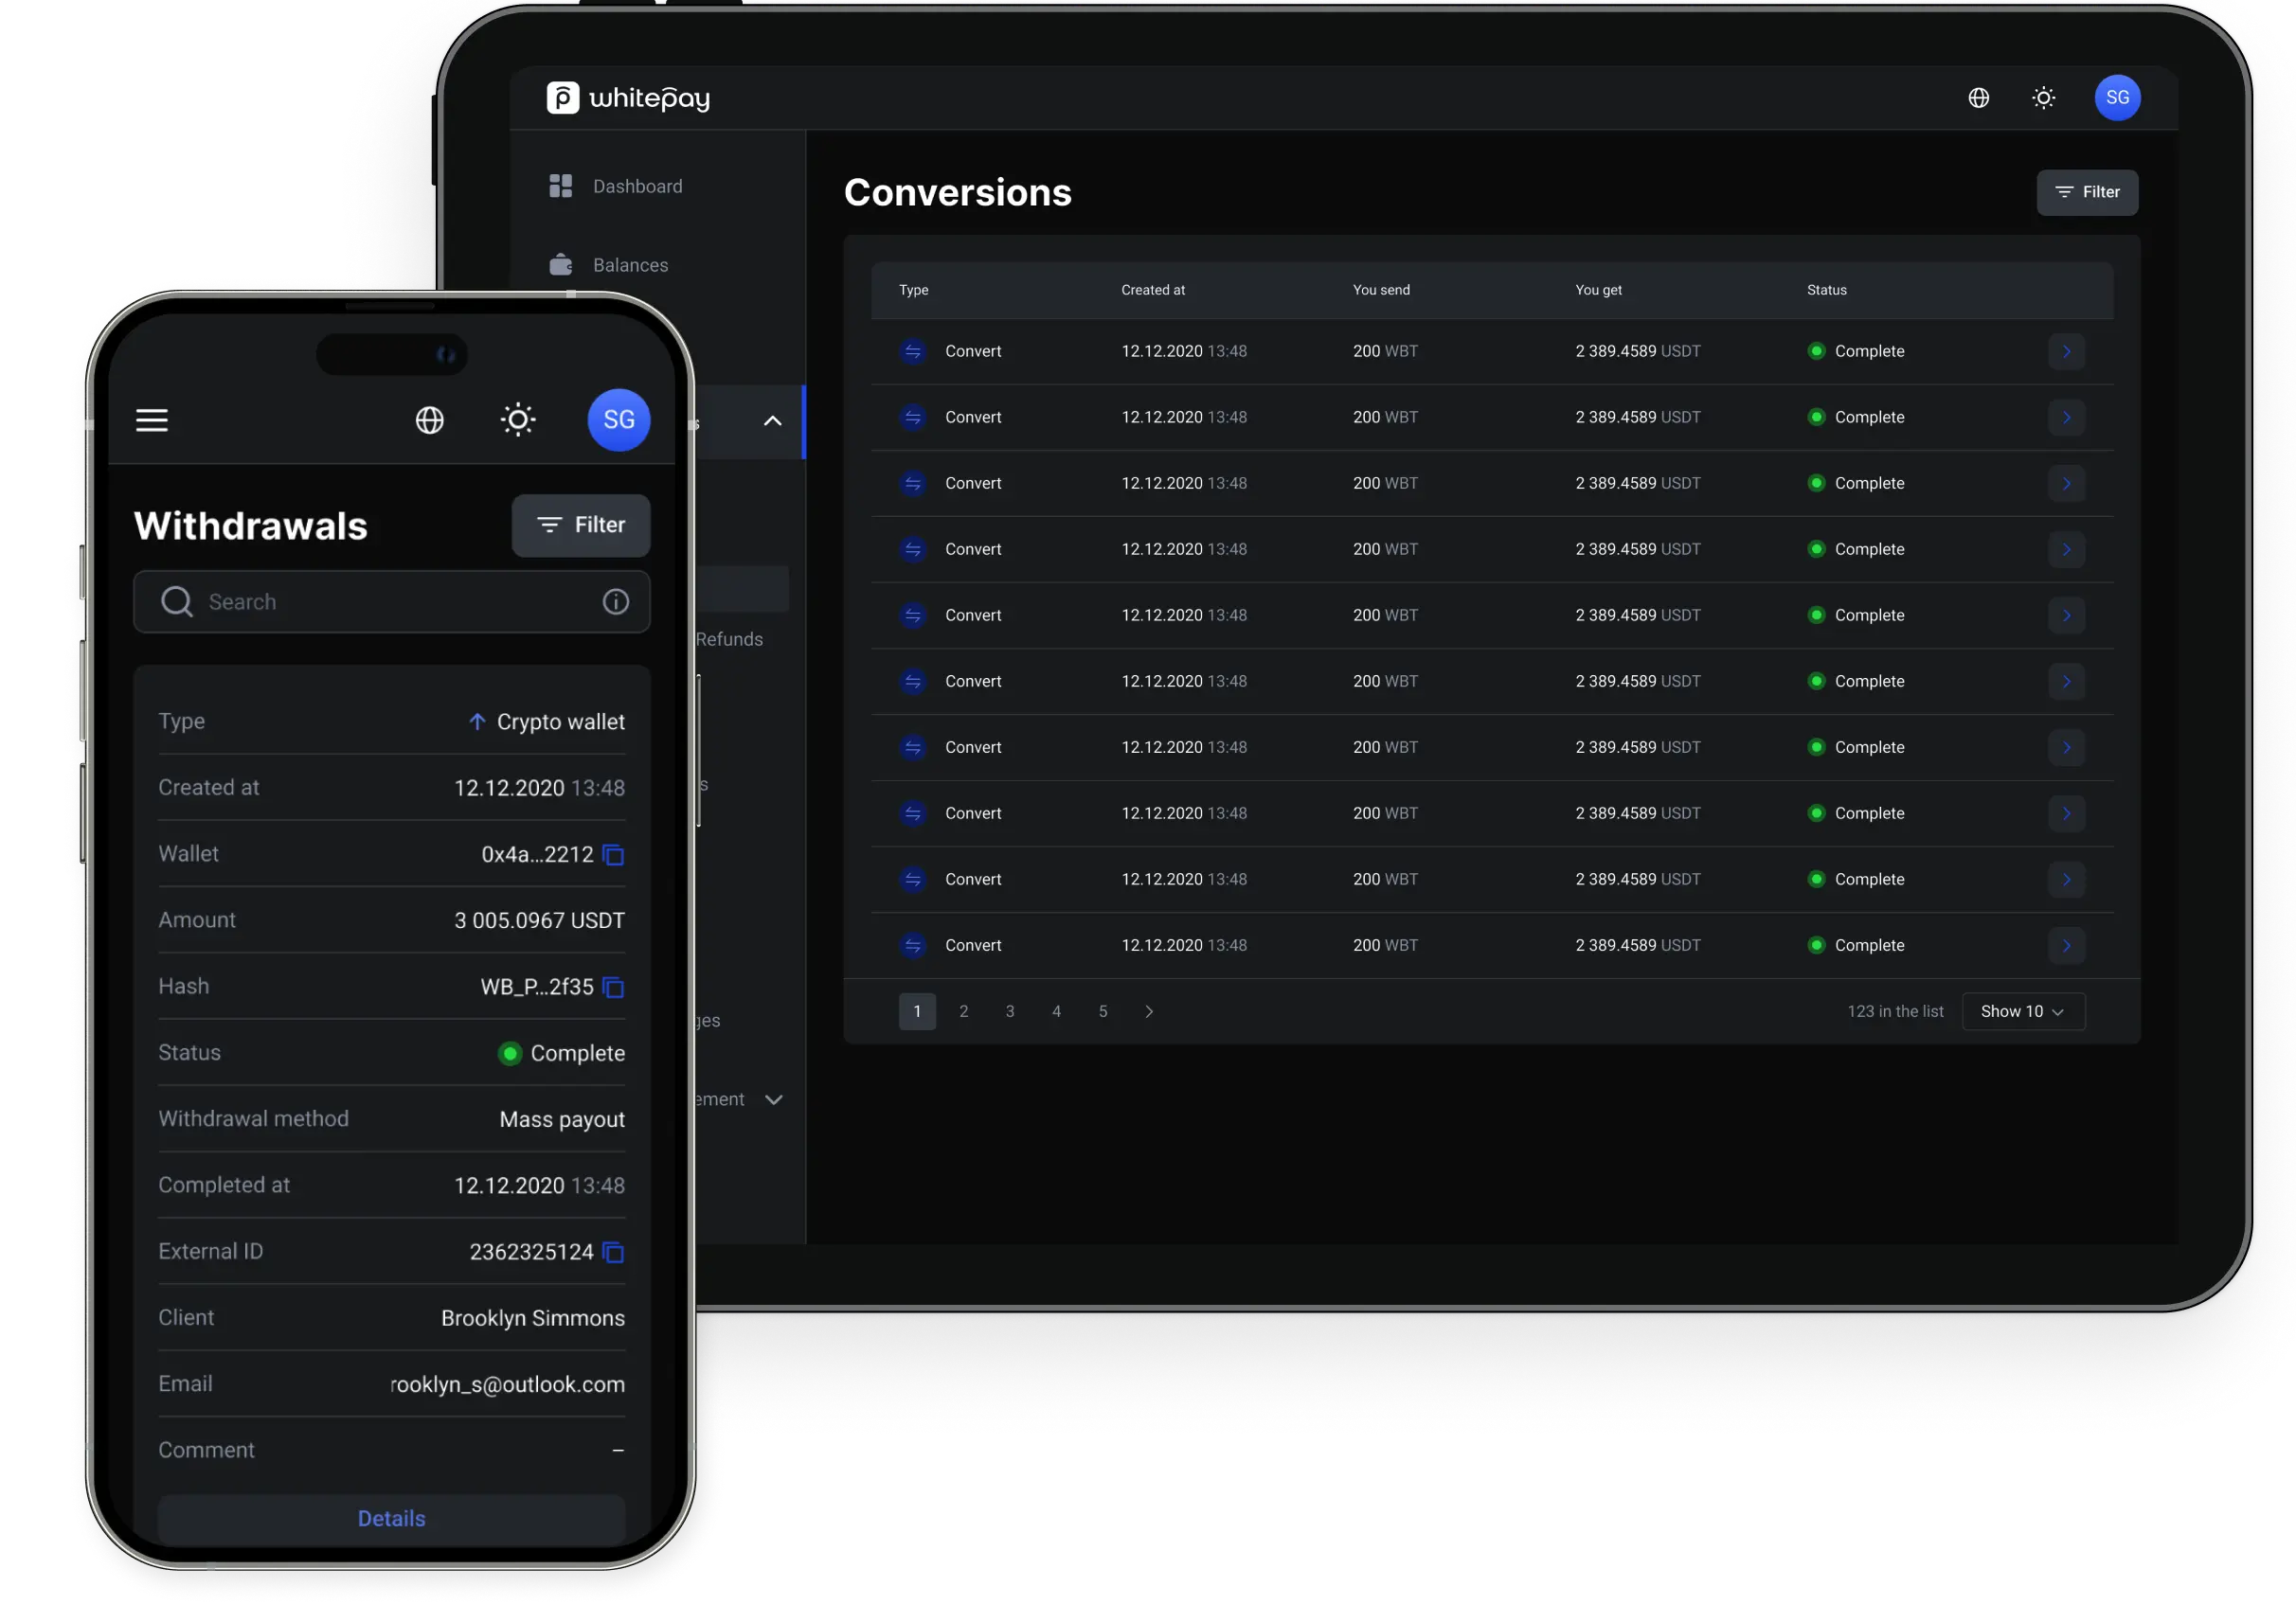Collapse the expanded sidebar section chevron
This screenshot has width=2296, height=1605.
772,421
